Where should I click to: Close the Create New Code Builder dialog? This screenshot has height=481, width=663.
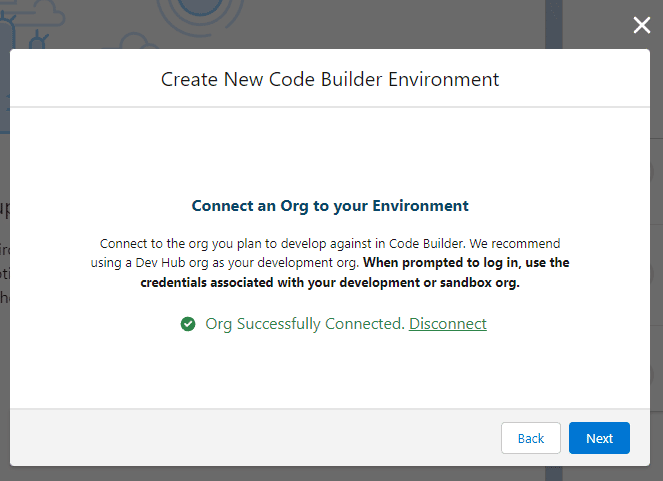(641, 25)
